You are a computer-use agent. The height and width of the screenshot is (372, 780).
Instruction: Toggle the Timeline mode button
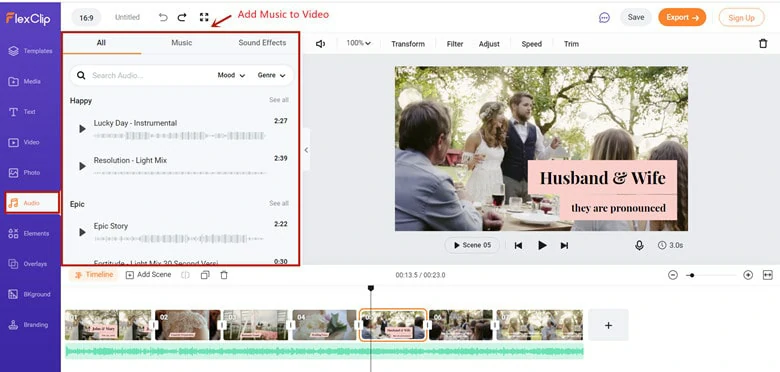point(94,275)
